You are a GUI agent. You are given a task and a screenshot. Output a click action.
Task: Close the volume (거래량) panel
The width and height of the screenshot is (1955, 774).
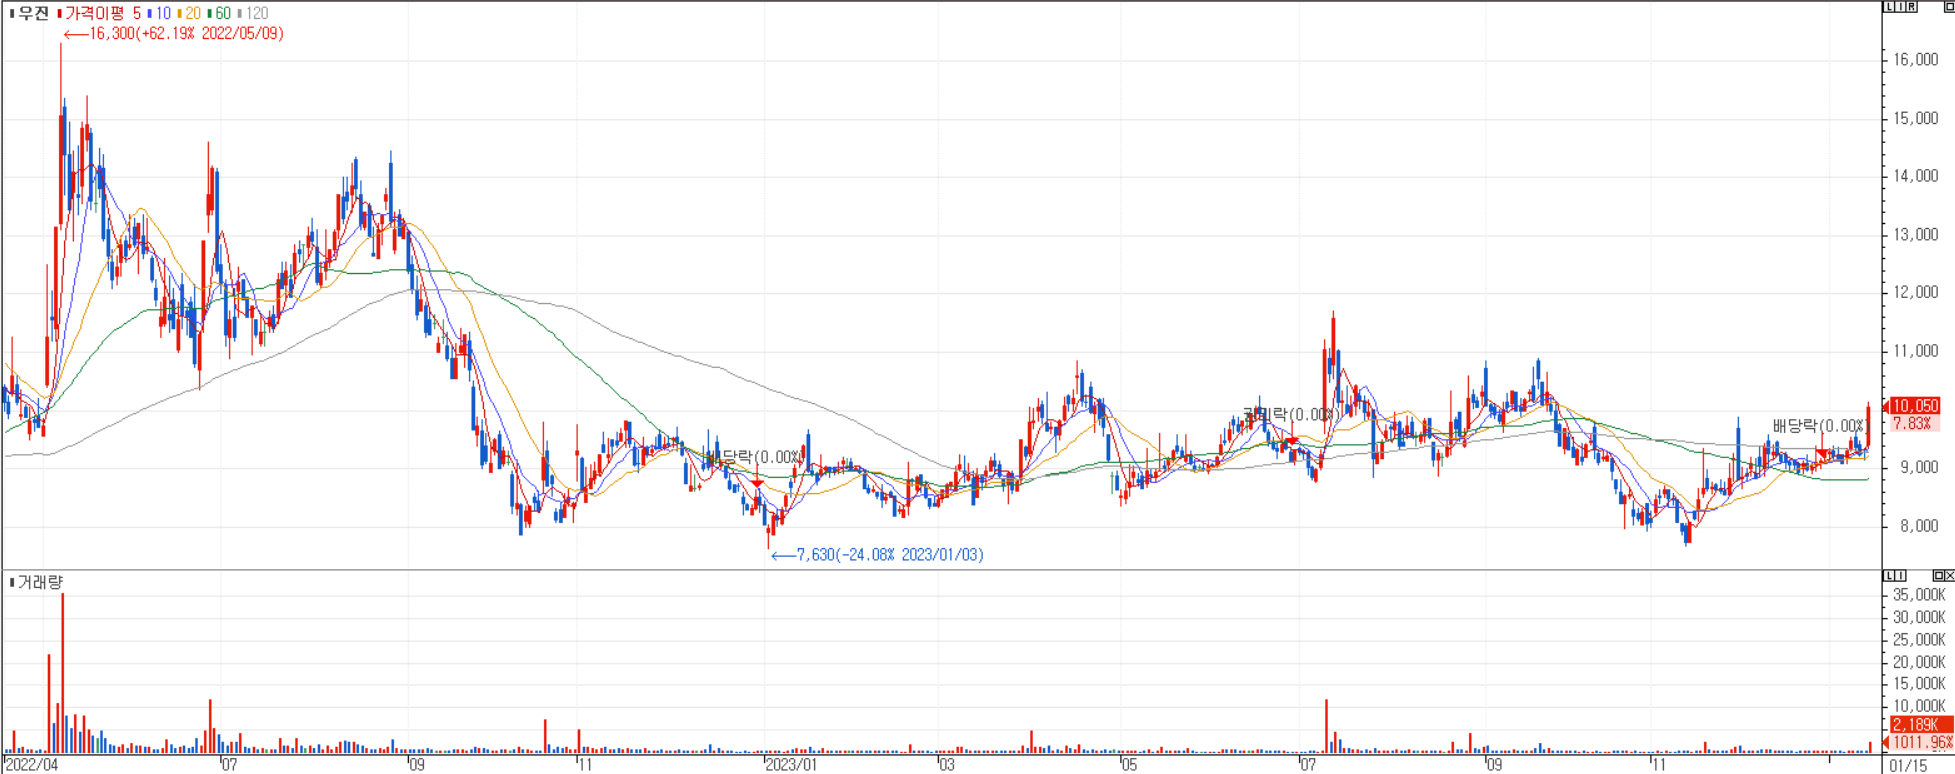1950,575
